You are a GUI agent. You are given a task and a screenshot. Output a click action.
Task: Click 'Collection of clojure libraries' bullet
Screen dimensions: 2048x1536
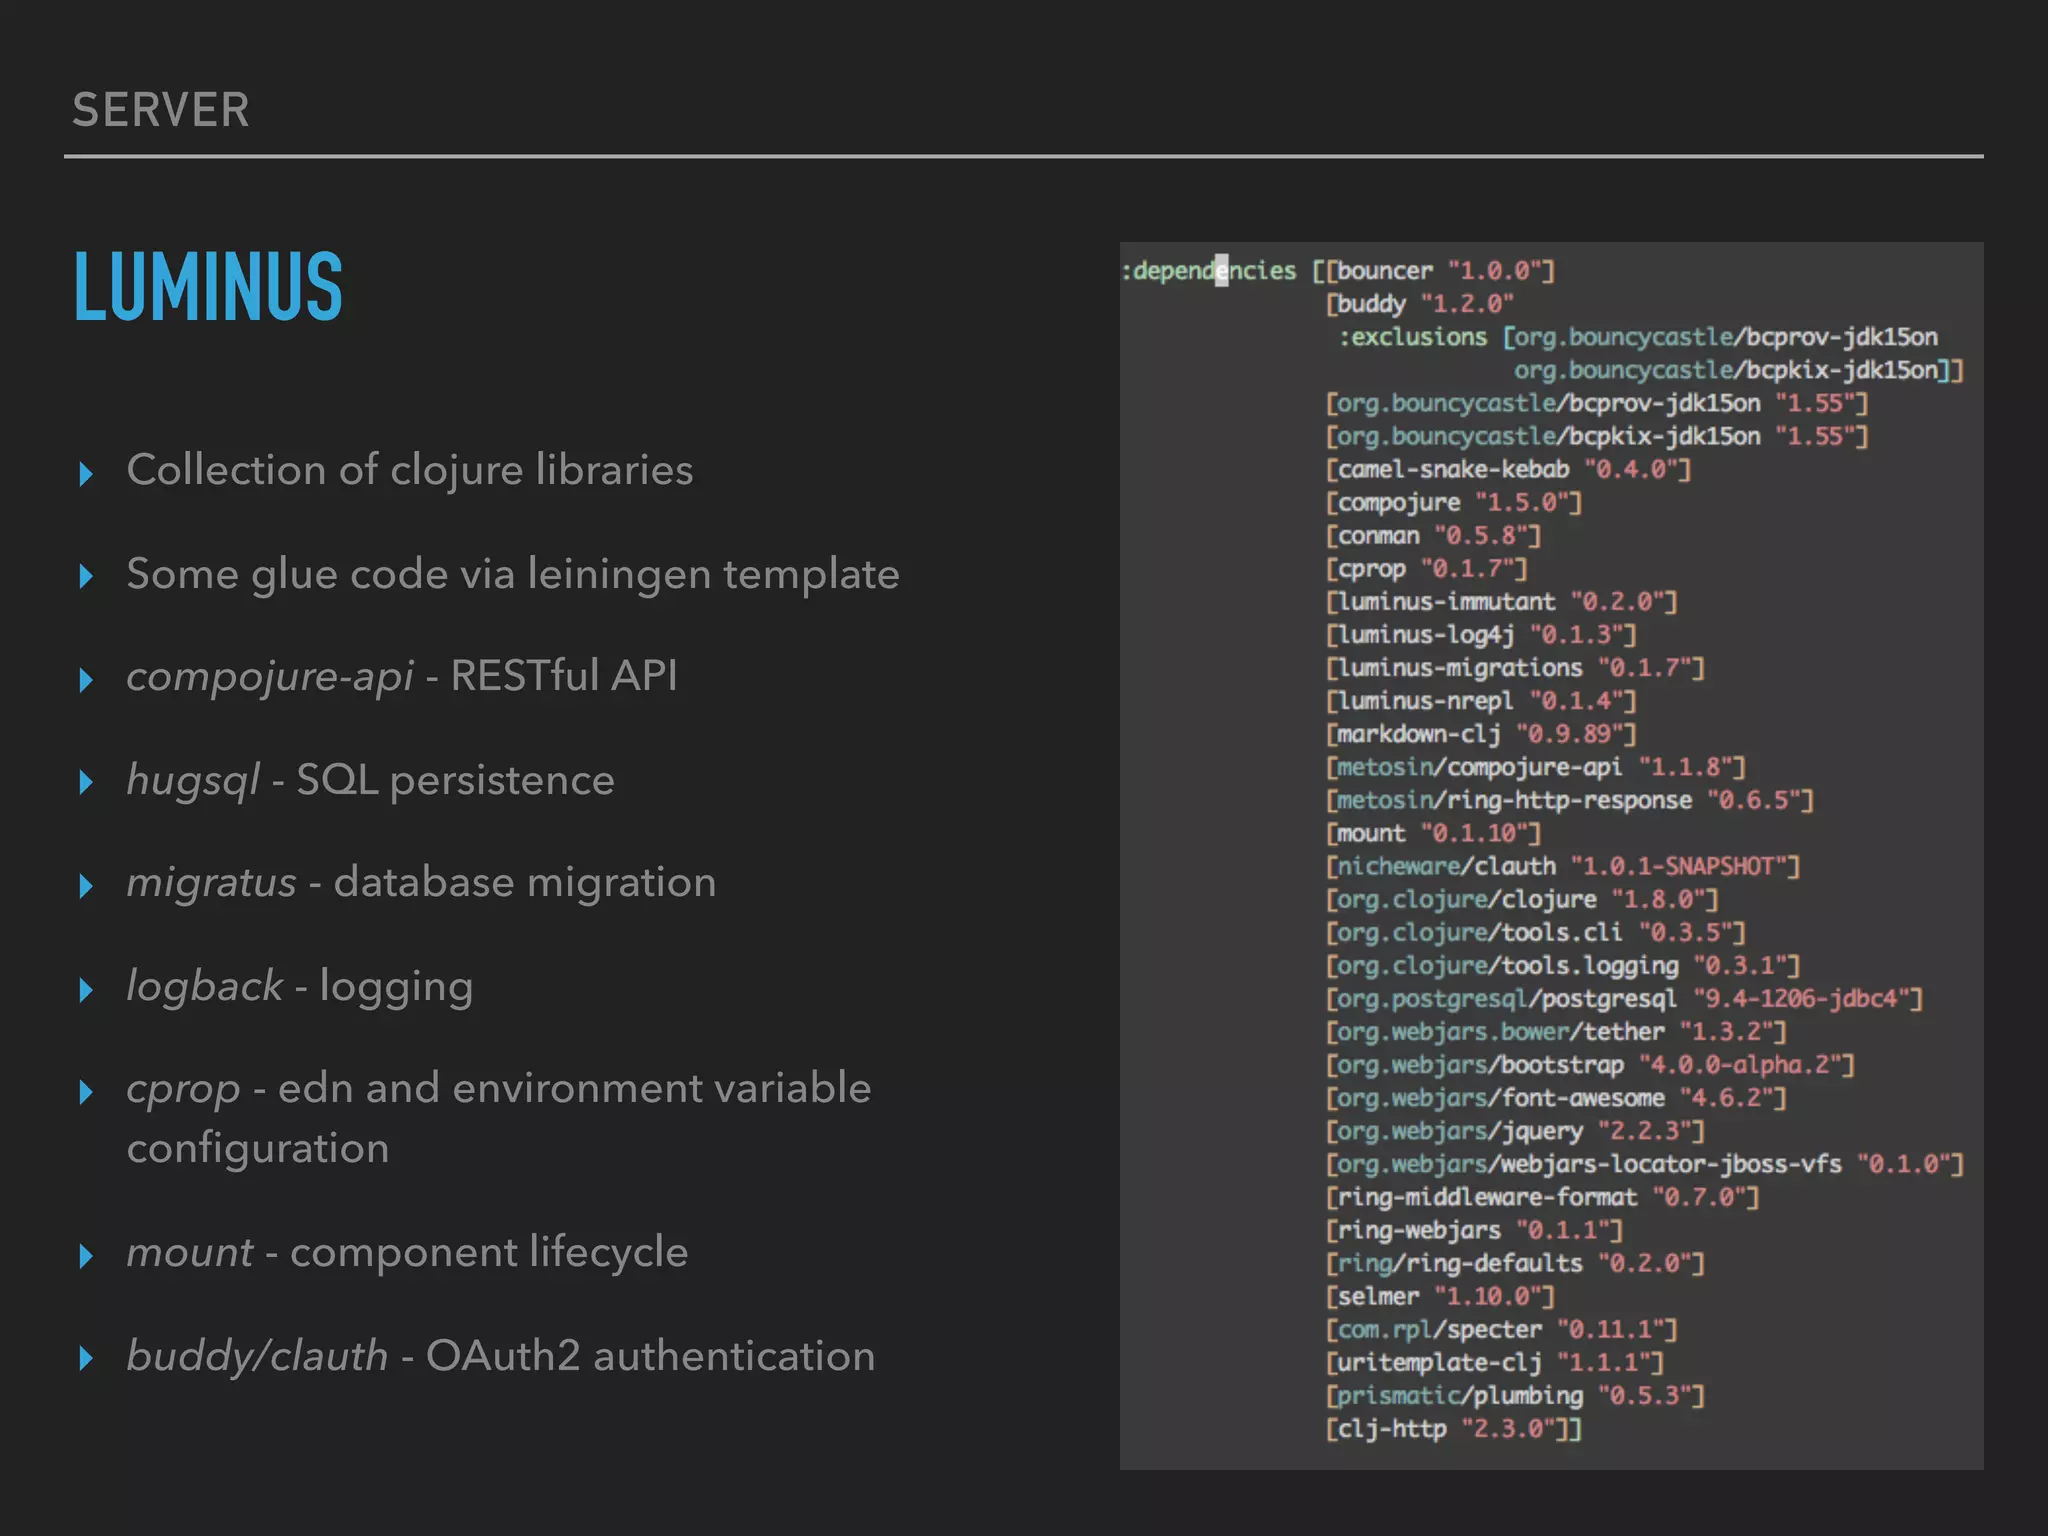pos(410,470)
